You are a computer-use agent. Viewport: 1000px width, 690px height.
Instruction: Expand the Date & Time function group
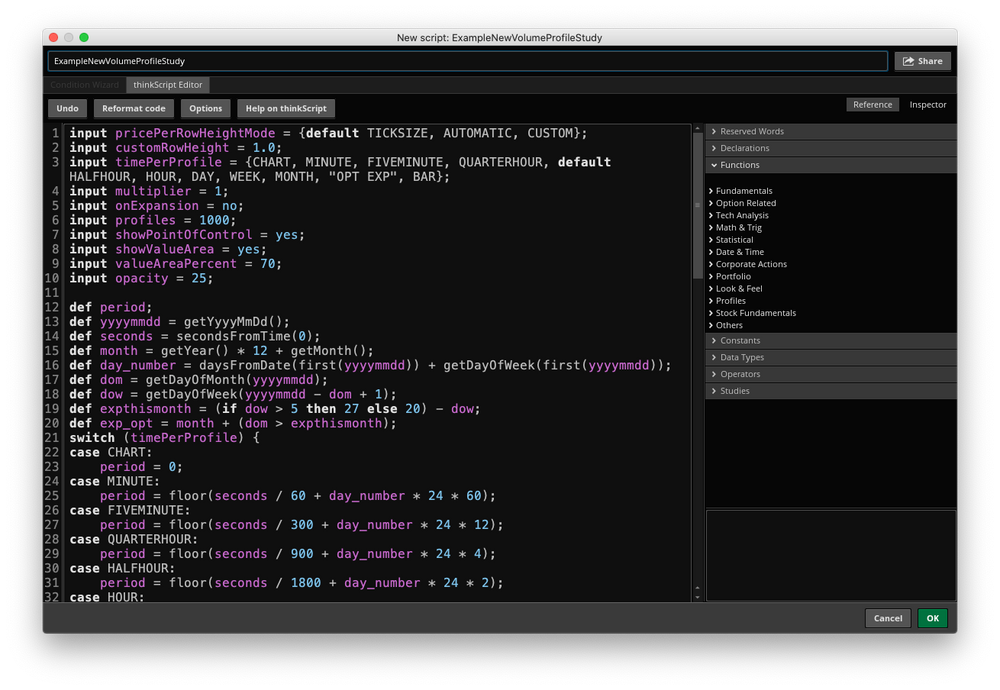click(739, 252)
